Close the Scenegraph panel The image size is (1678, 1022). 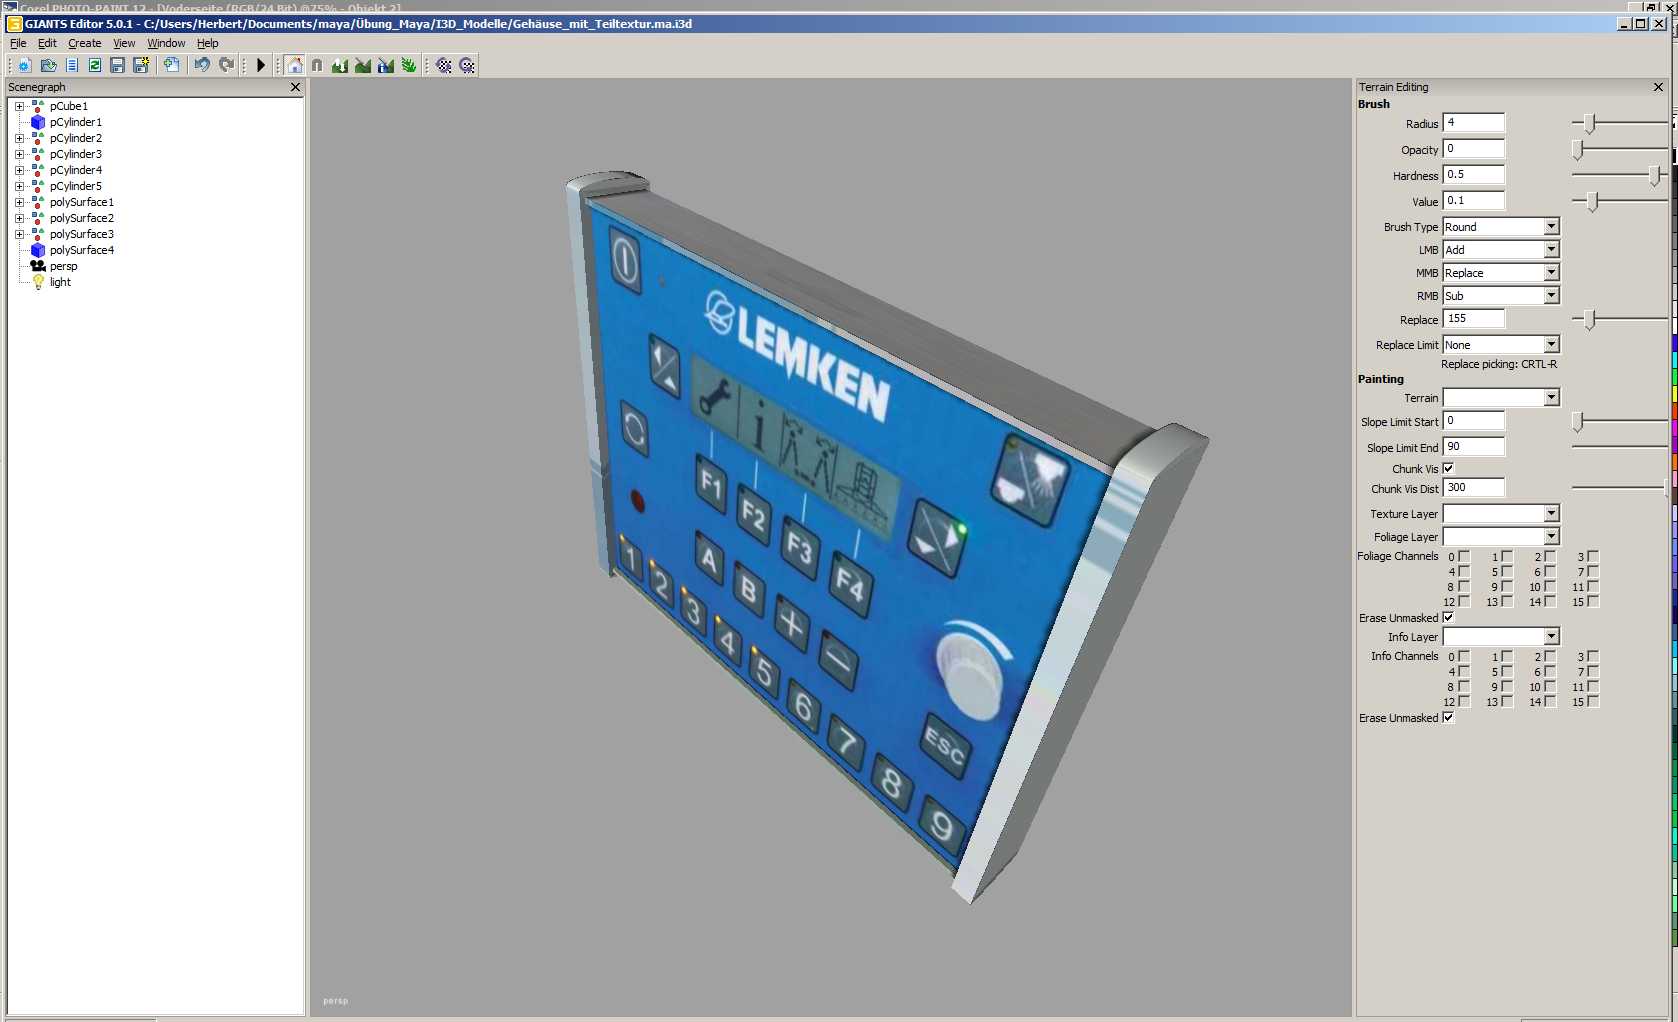click(x=295, y=87)
